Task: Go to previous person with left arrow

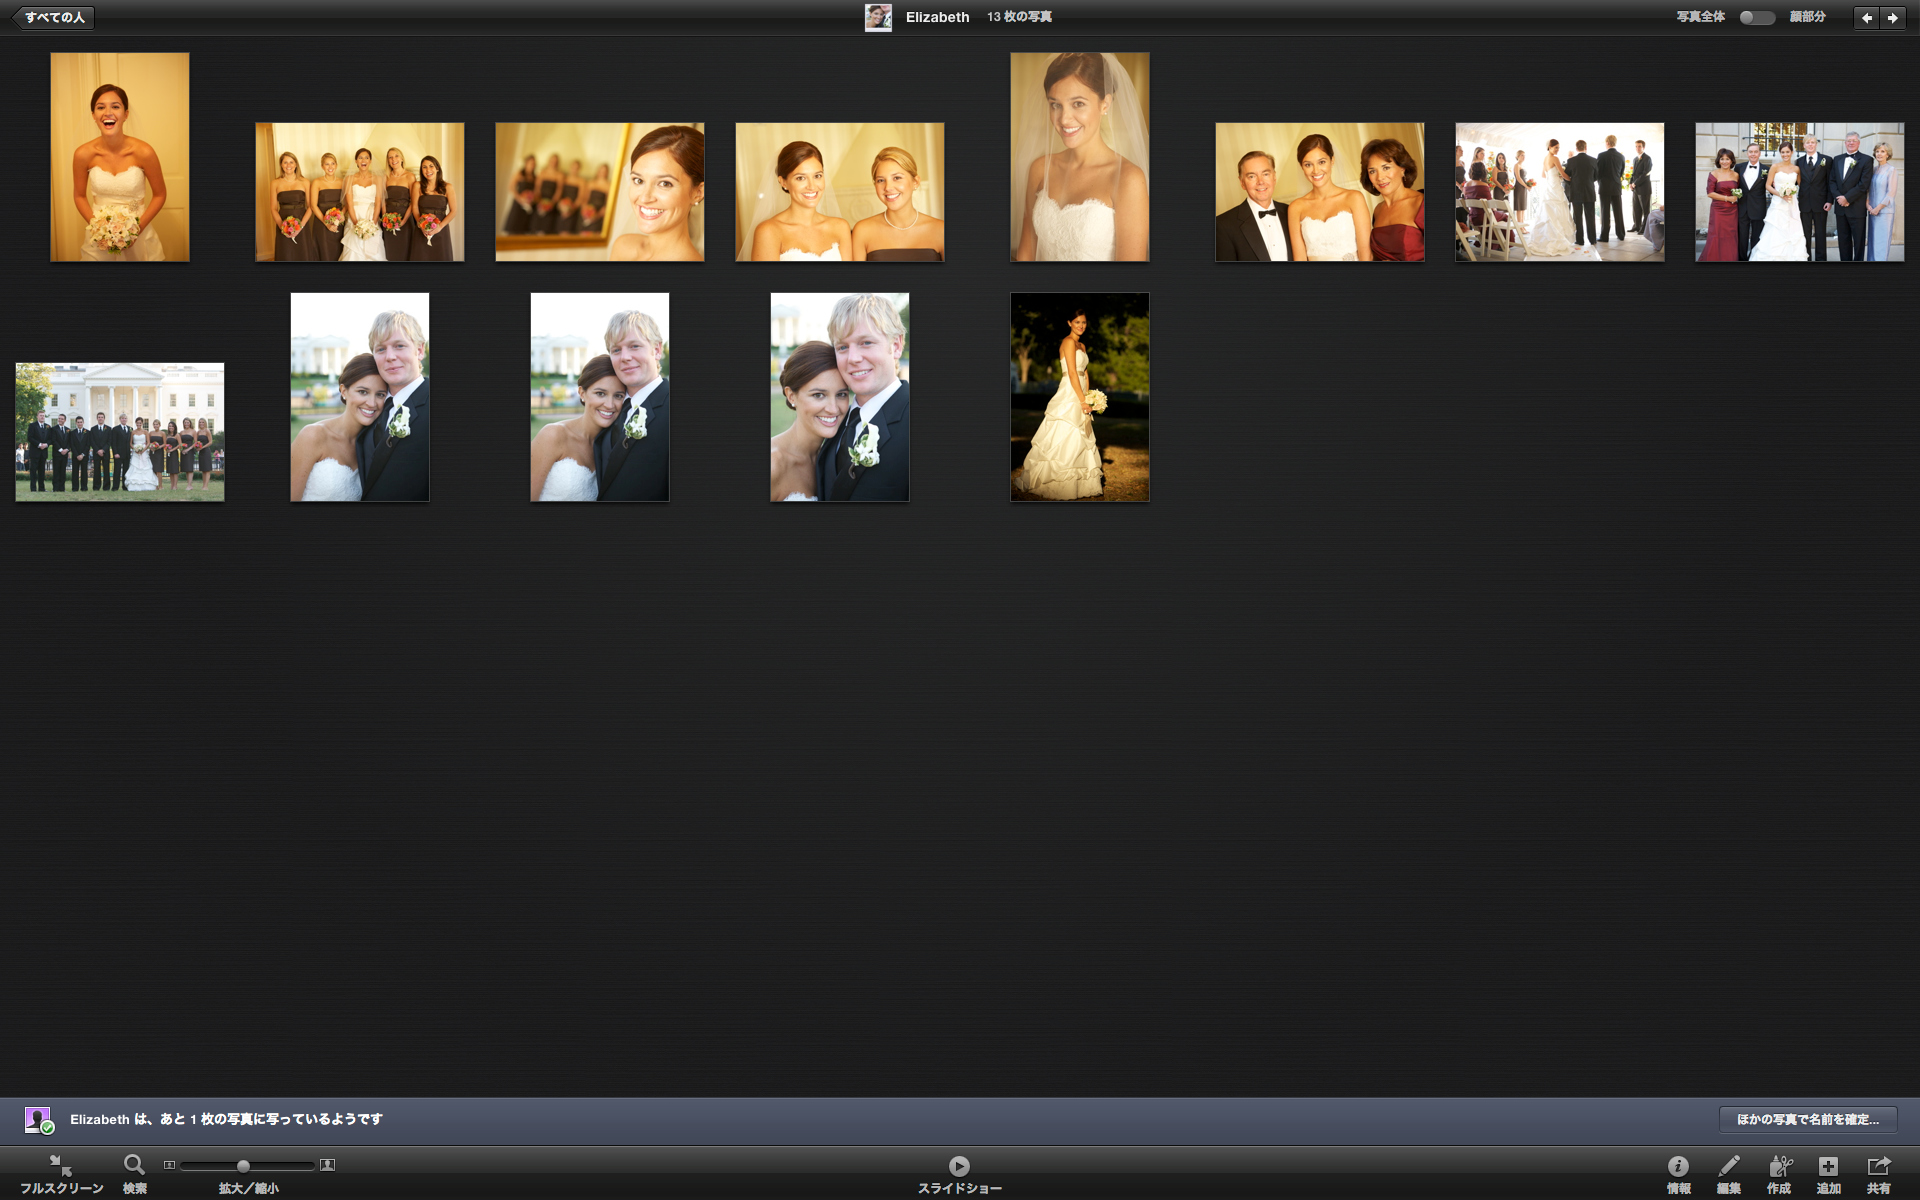Action: (x=1866, y=17)
